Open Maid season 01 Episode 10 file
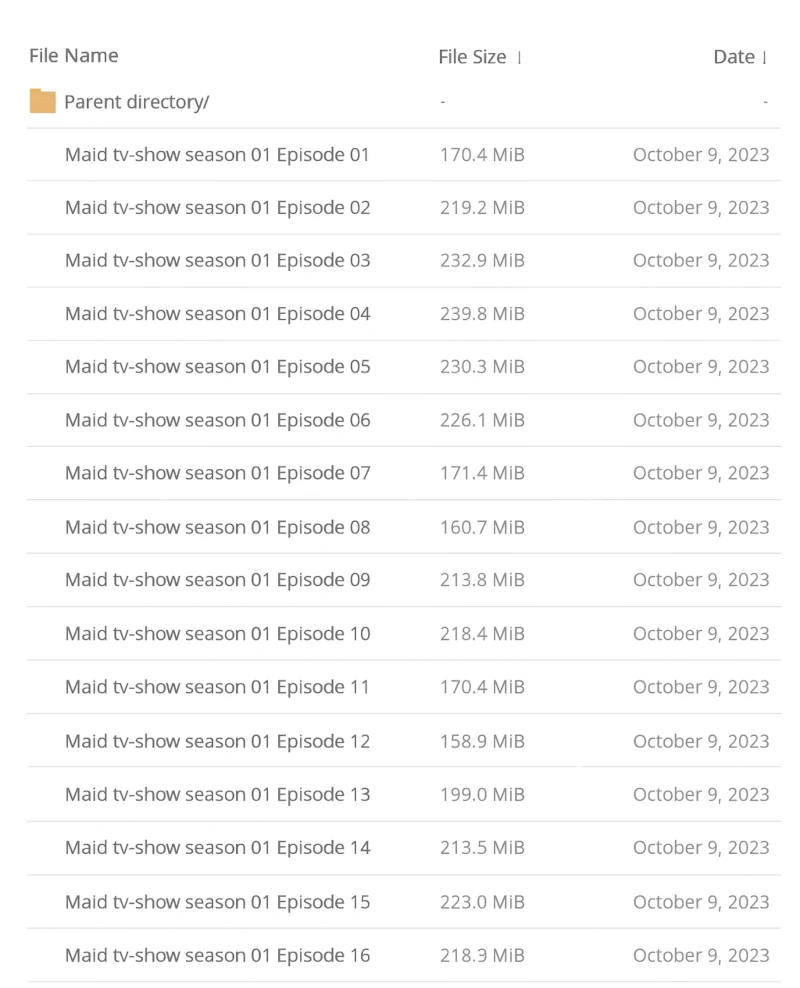This screenshot has height=988, width=800. click(x=217, y=634)
